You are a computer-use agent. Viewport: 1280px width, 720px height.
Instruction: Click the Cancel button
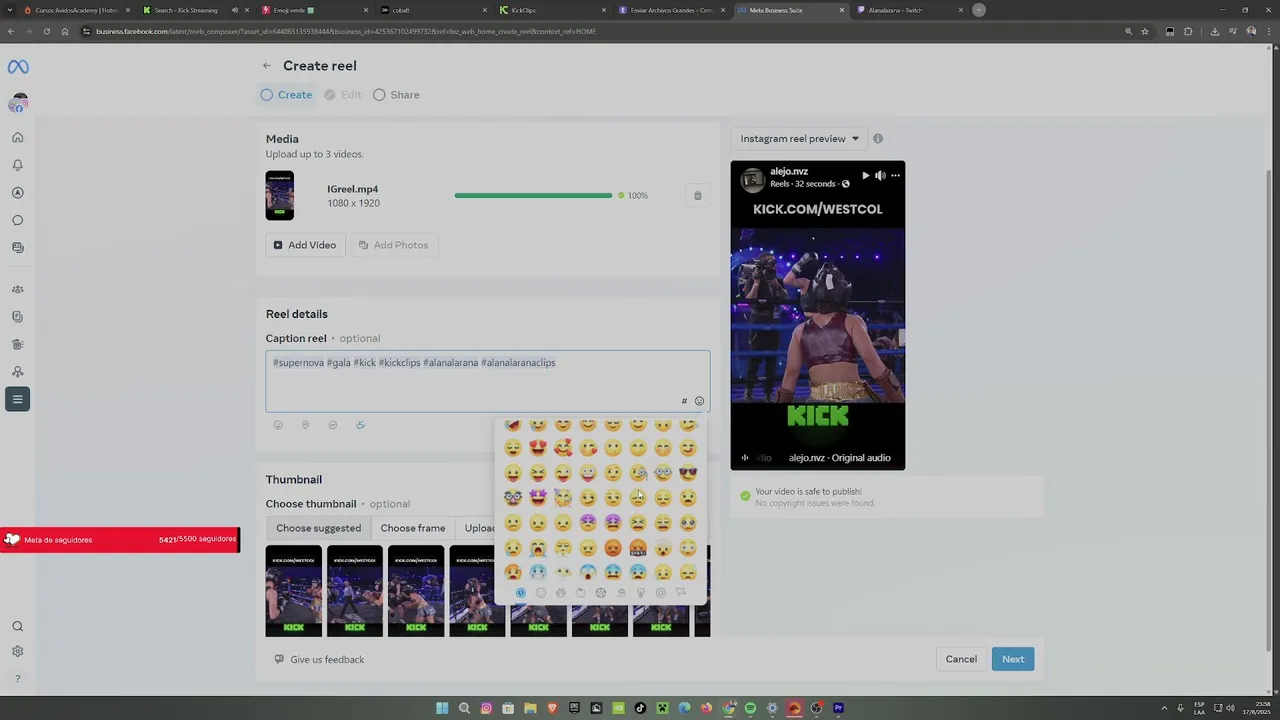coord(961,659)
